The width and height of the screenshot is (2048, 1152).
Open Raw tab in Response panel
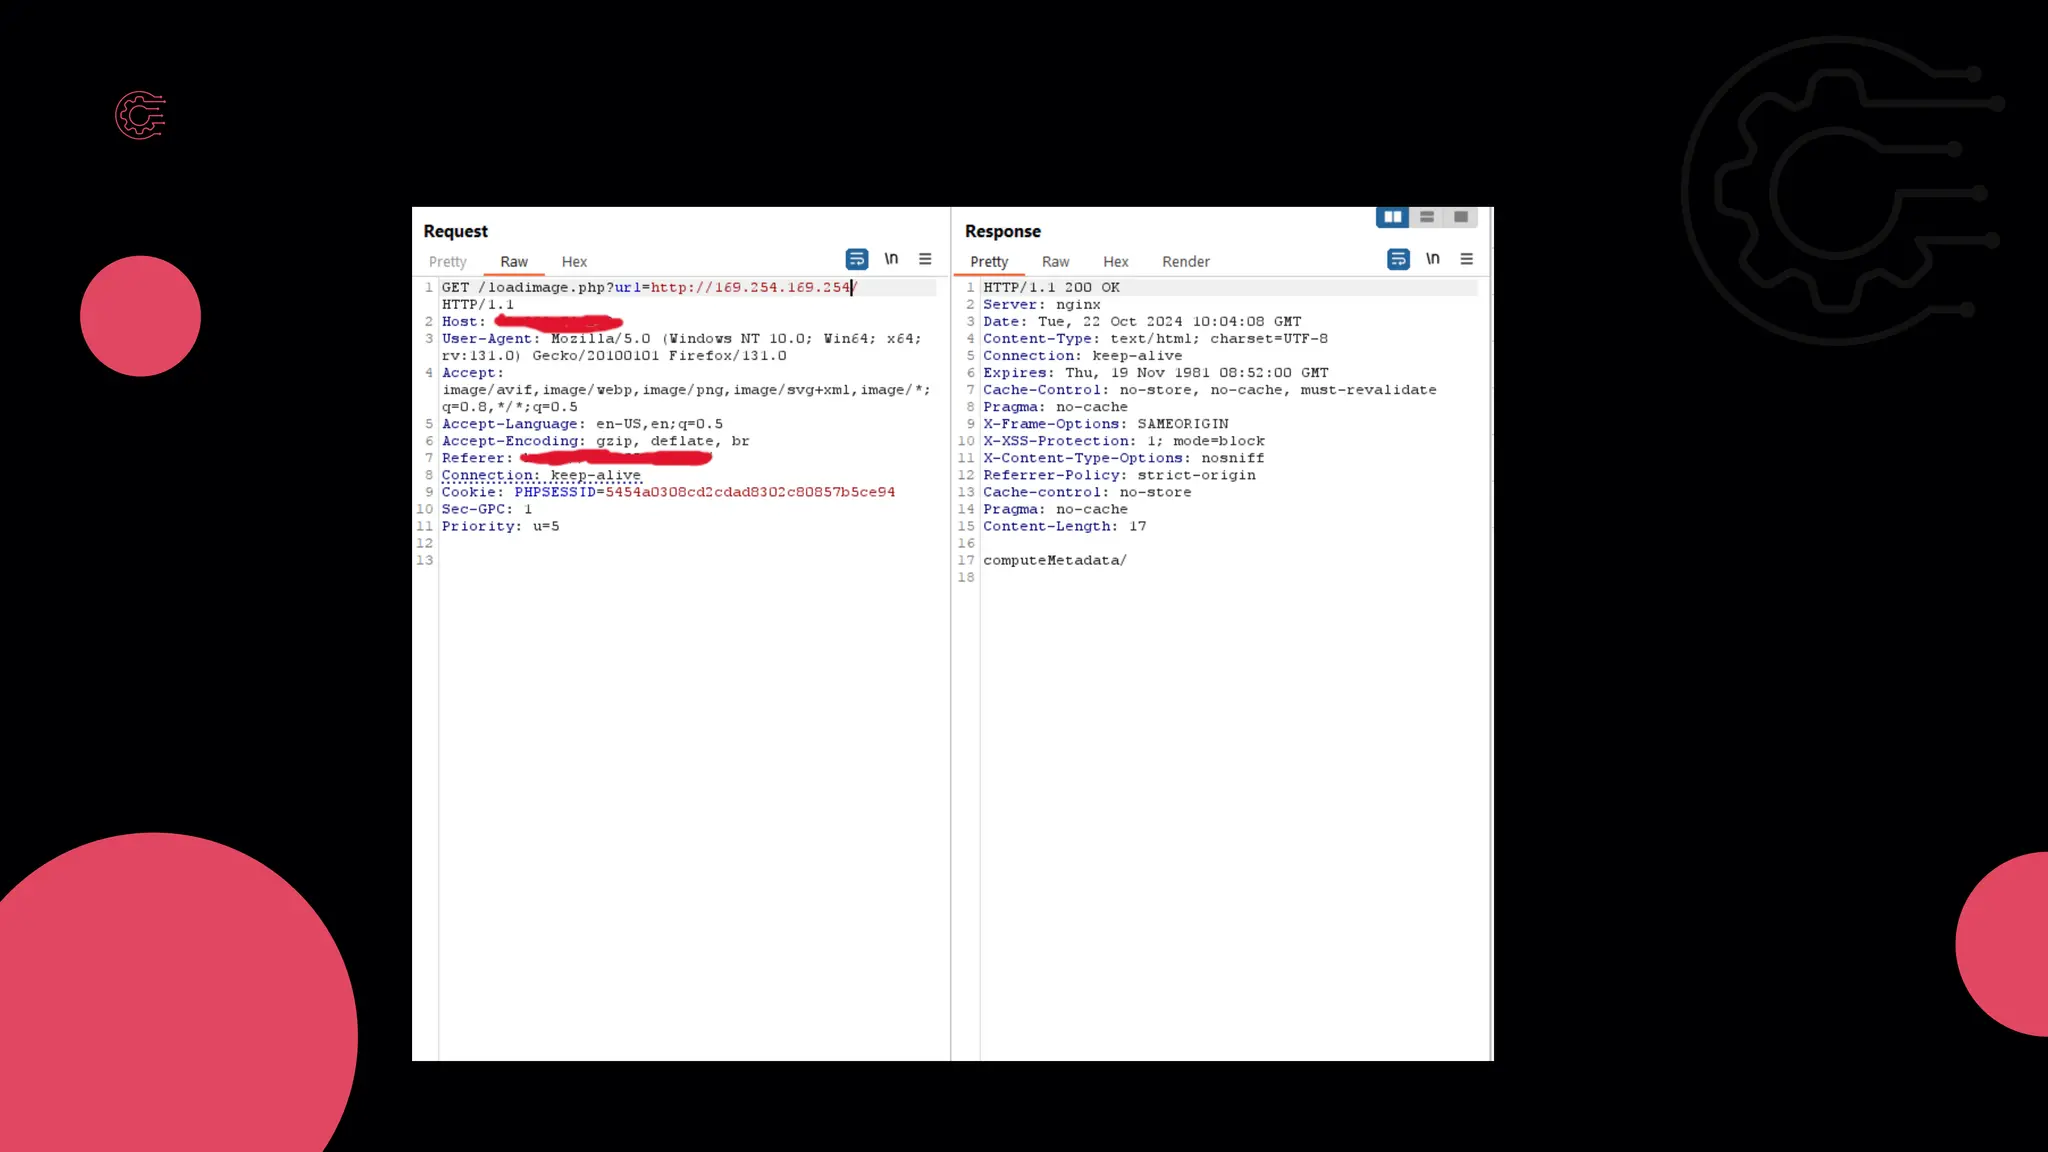click(x=1055, y=262)
